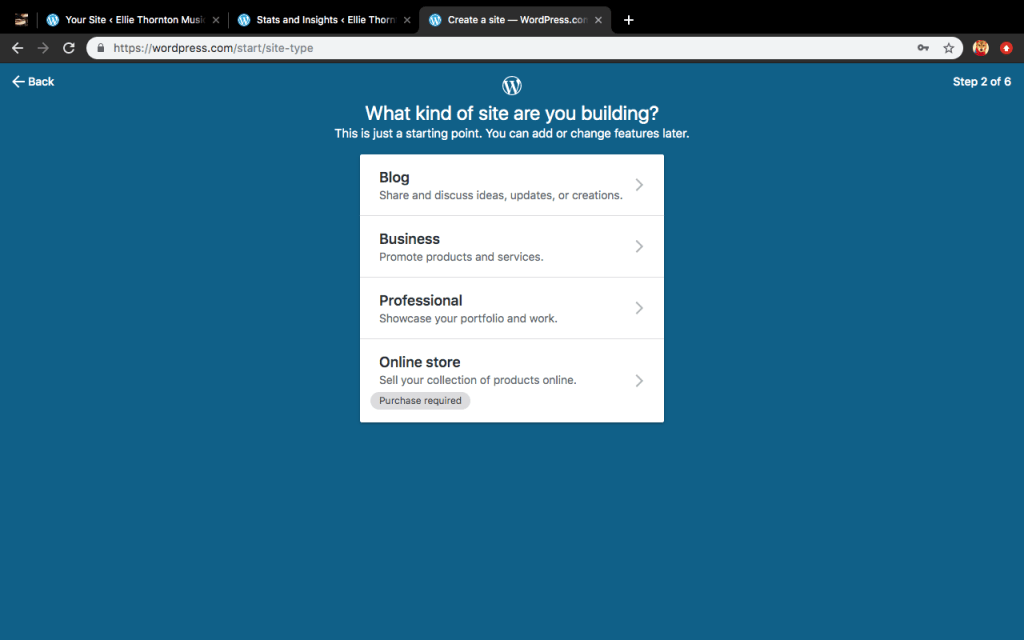Open the saved passwords key icon

(923, 48)
